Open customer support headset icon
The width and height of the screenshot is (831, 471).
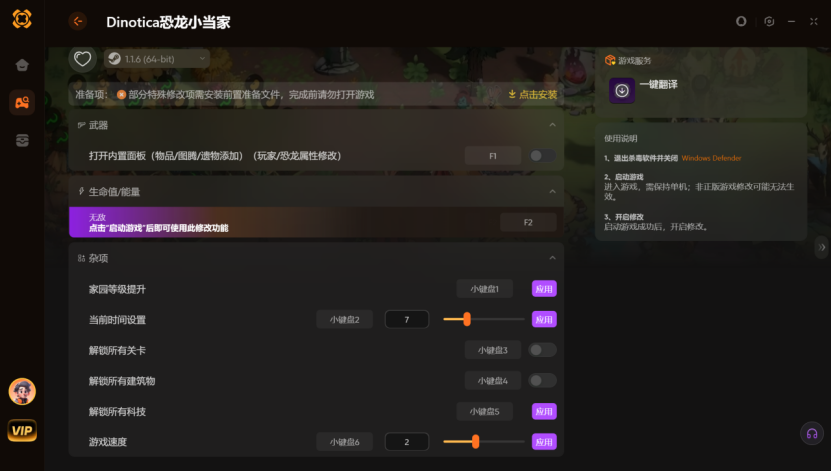pyautogui.click(x=812, y=434)
